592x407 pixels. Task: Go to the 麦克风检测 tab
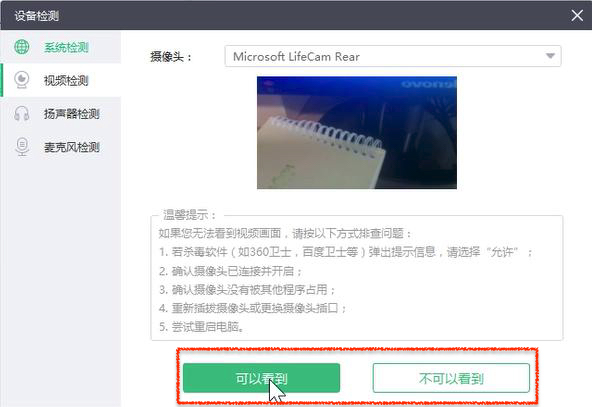61,147
